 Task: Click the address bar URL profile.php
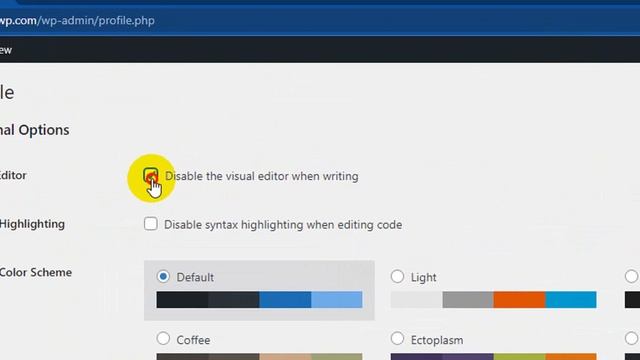pos(77,20)
